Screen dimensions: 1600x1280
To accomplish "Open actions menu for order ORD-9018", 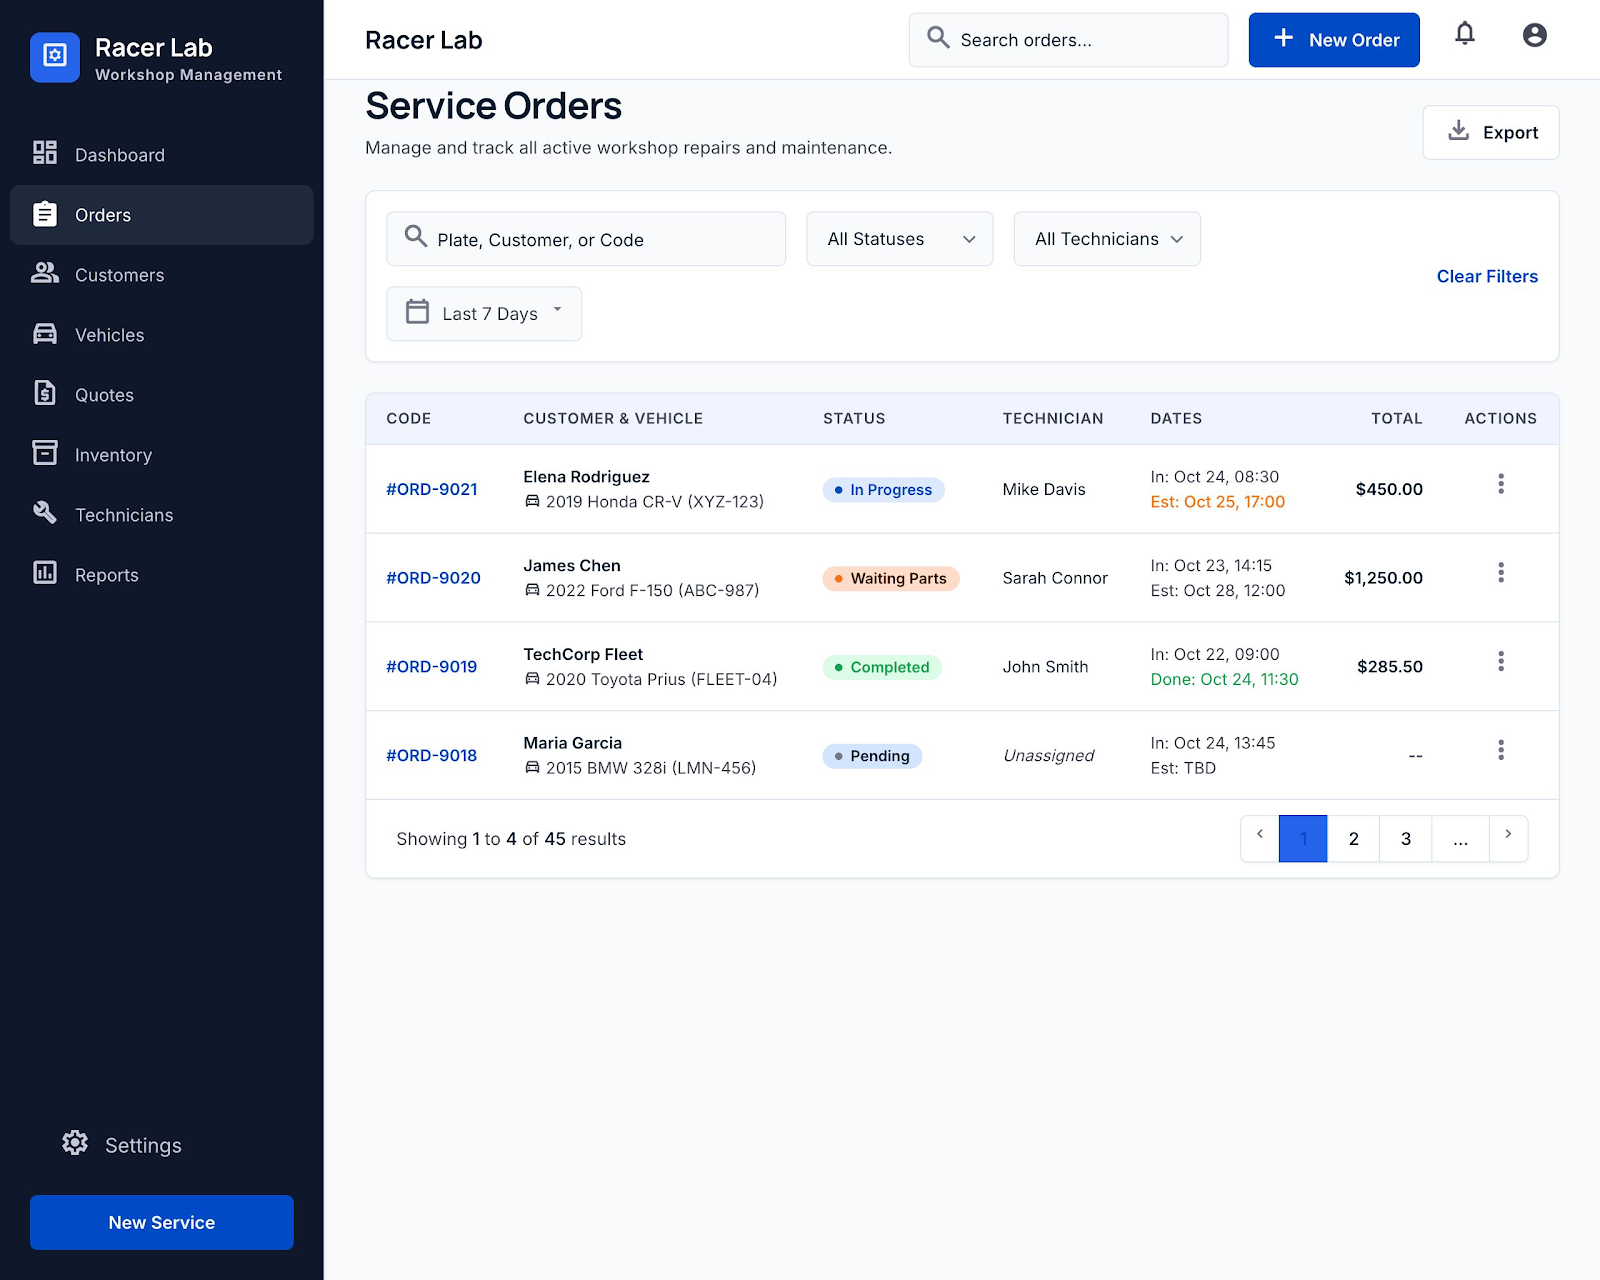I will 1500,751.
